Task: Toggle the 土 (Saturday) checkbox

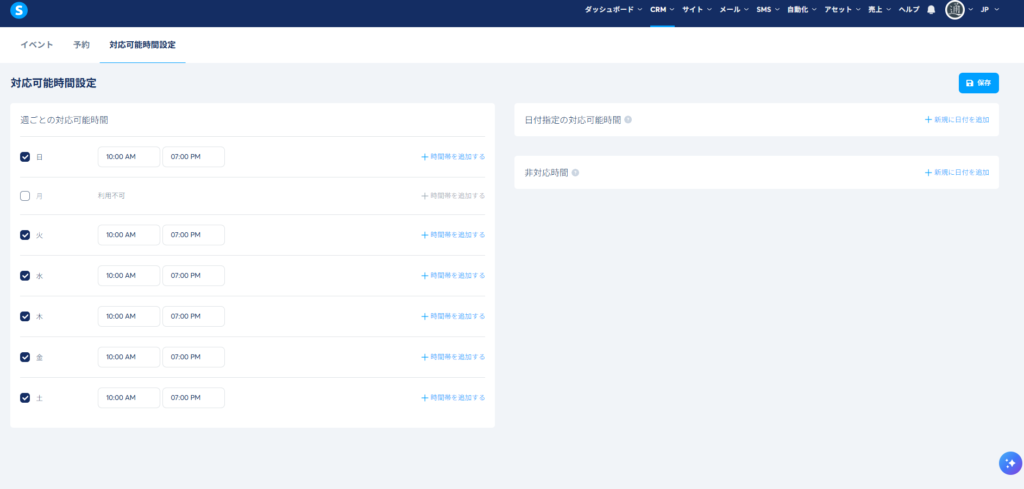Action: [25, 398]
